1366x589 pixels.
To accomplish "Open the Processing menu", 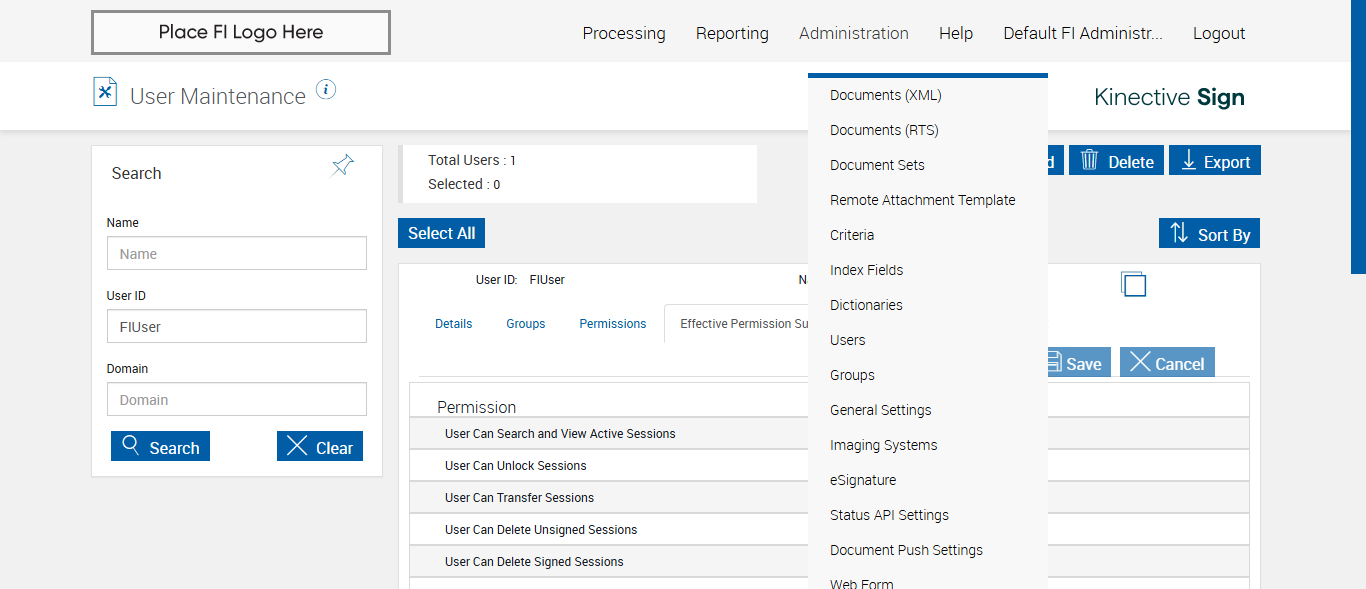I will click(x=623, y=33).
